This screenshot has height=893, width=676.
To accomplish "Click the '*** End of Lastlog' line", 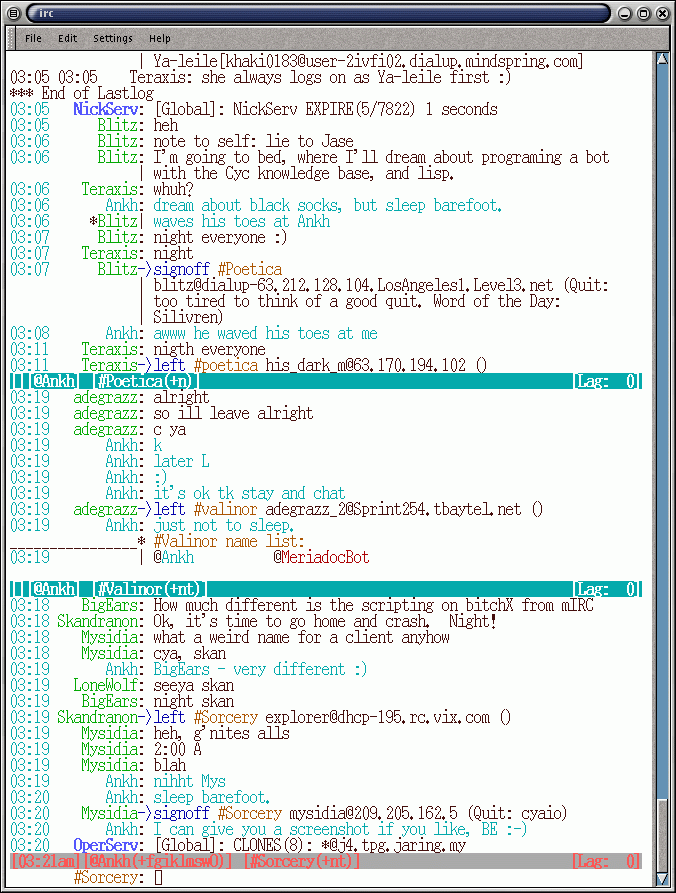I will 82,93.
